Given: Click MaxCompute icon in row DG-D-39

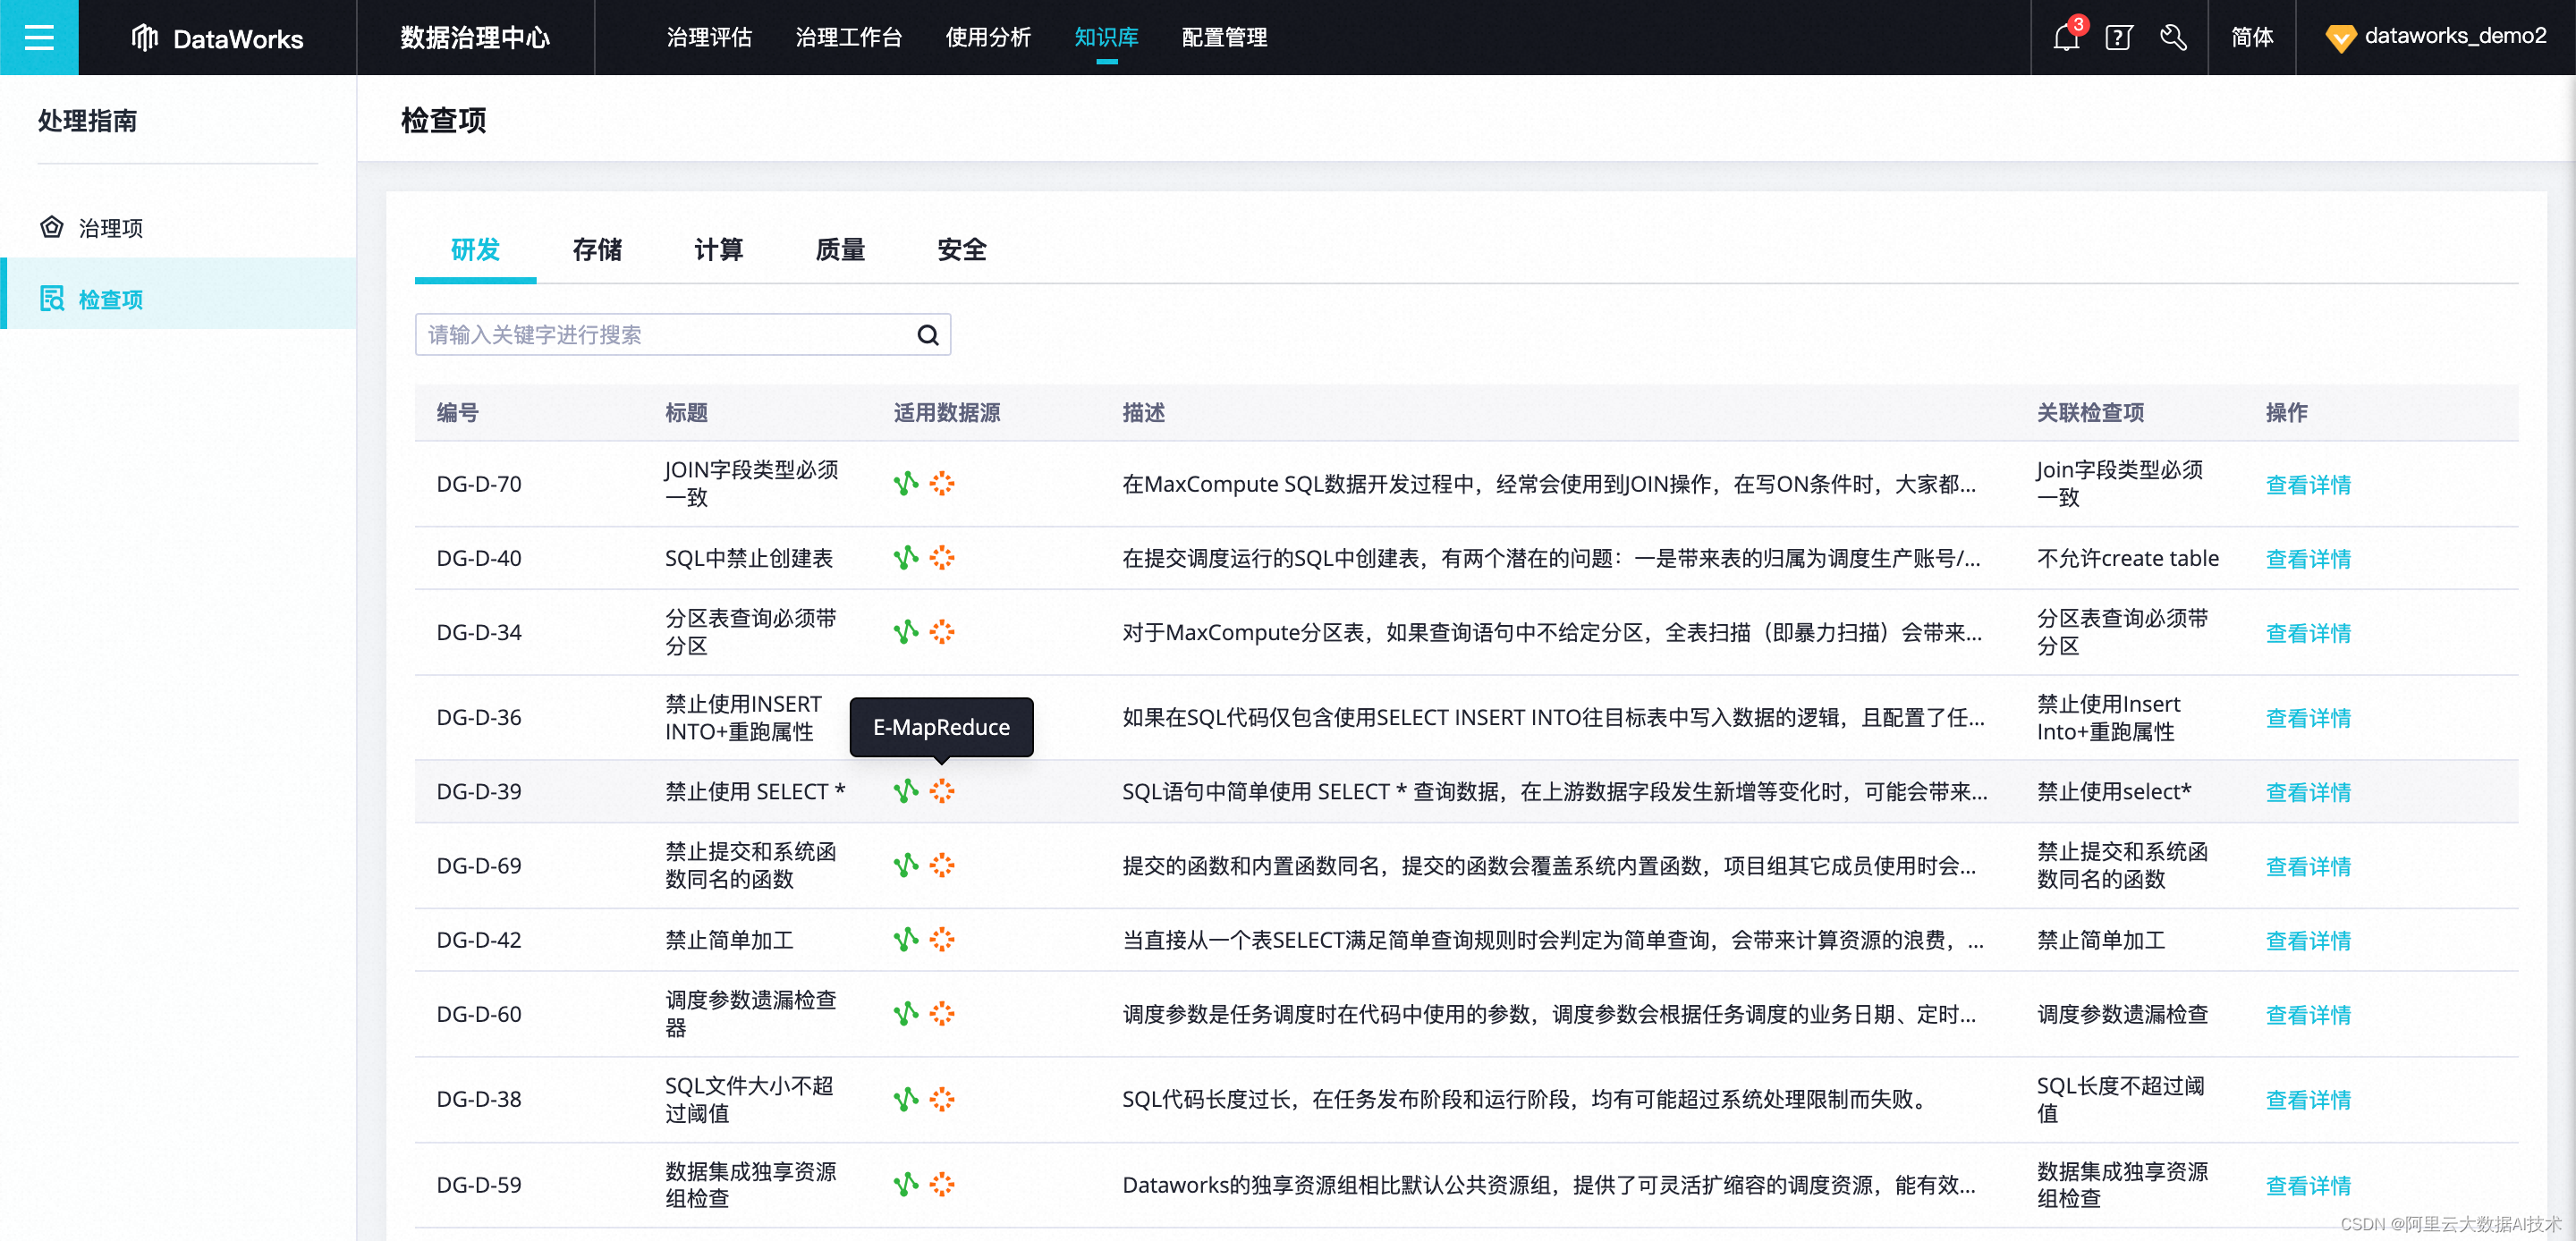Looking at the screenshot, I should tap(905, 791).
